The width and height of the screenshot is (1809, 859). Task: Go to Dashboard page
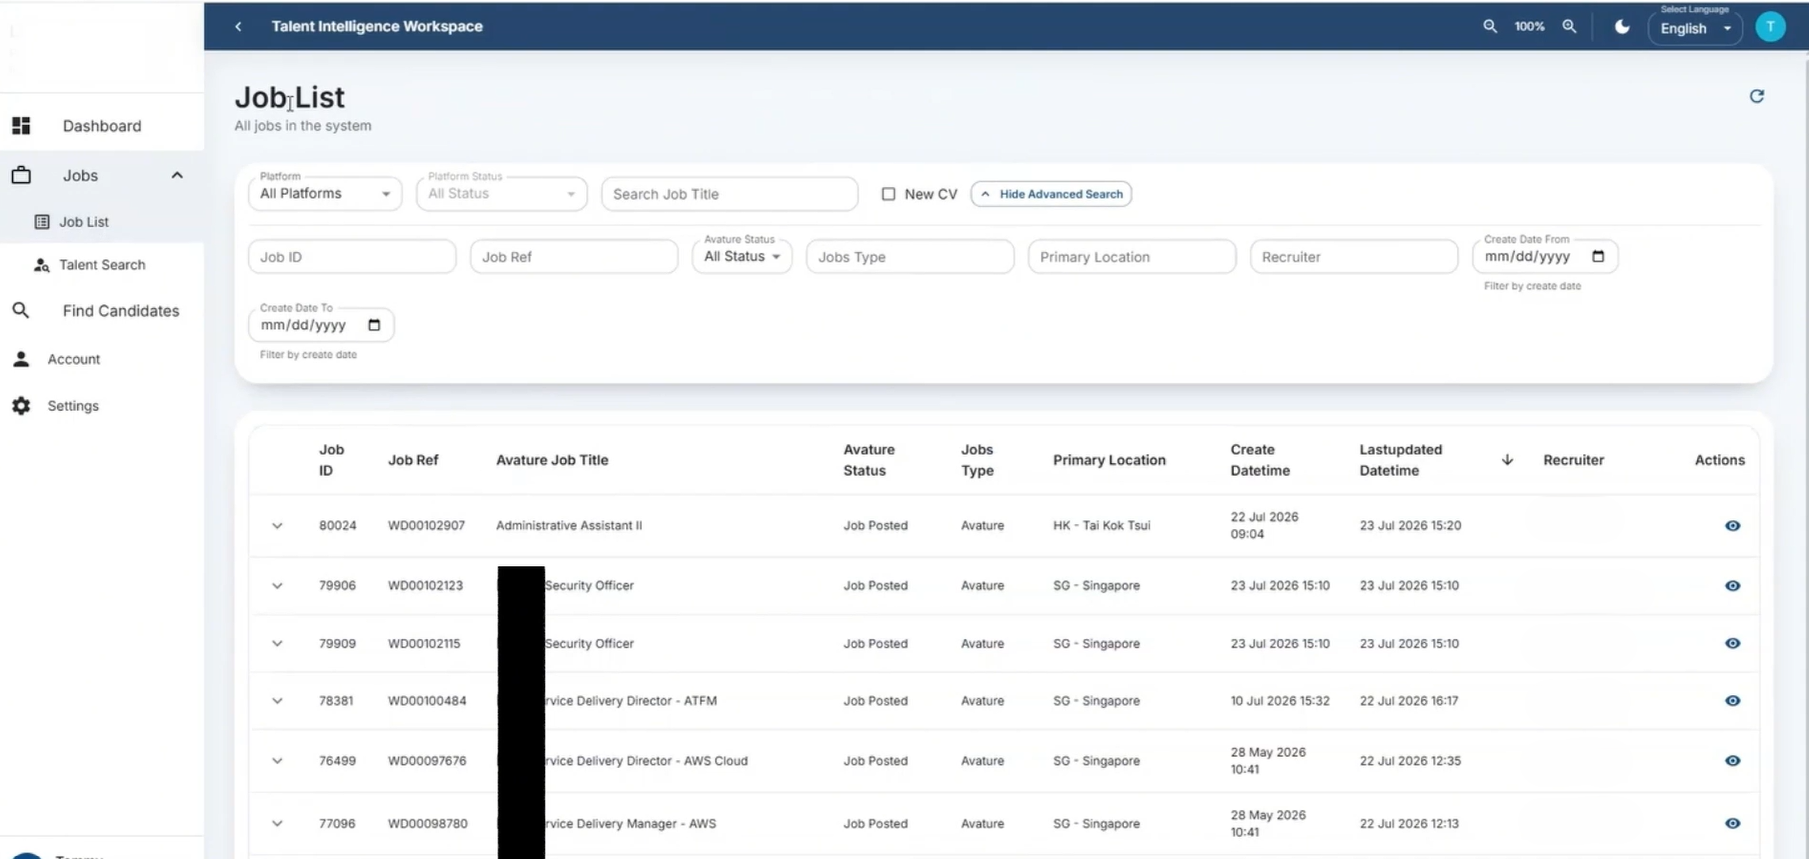(x=102, y=126)
